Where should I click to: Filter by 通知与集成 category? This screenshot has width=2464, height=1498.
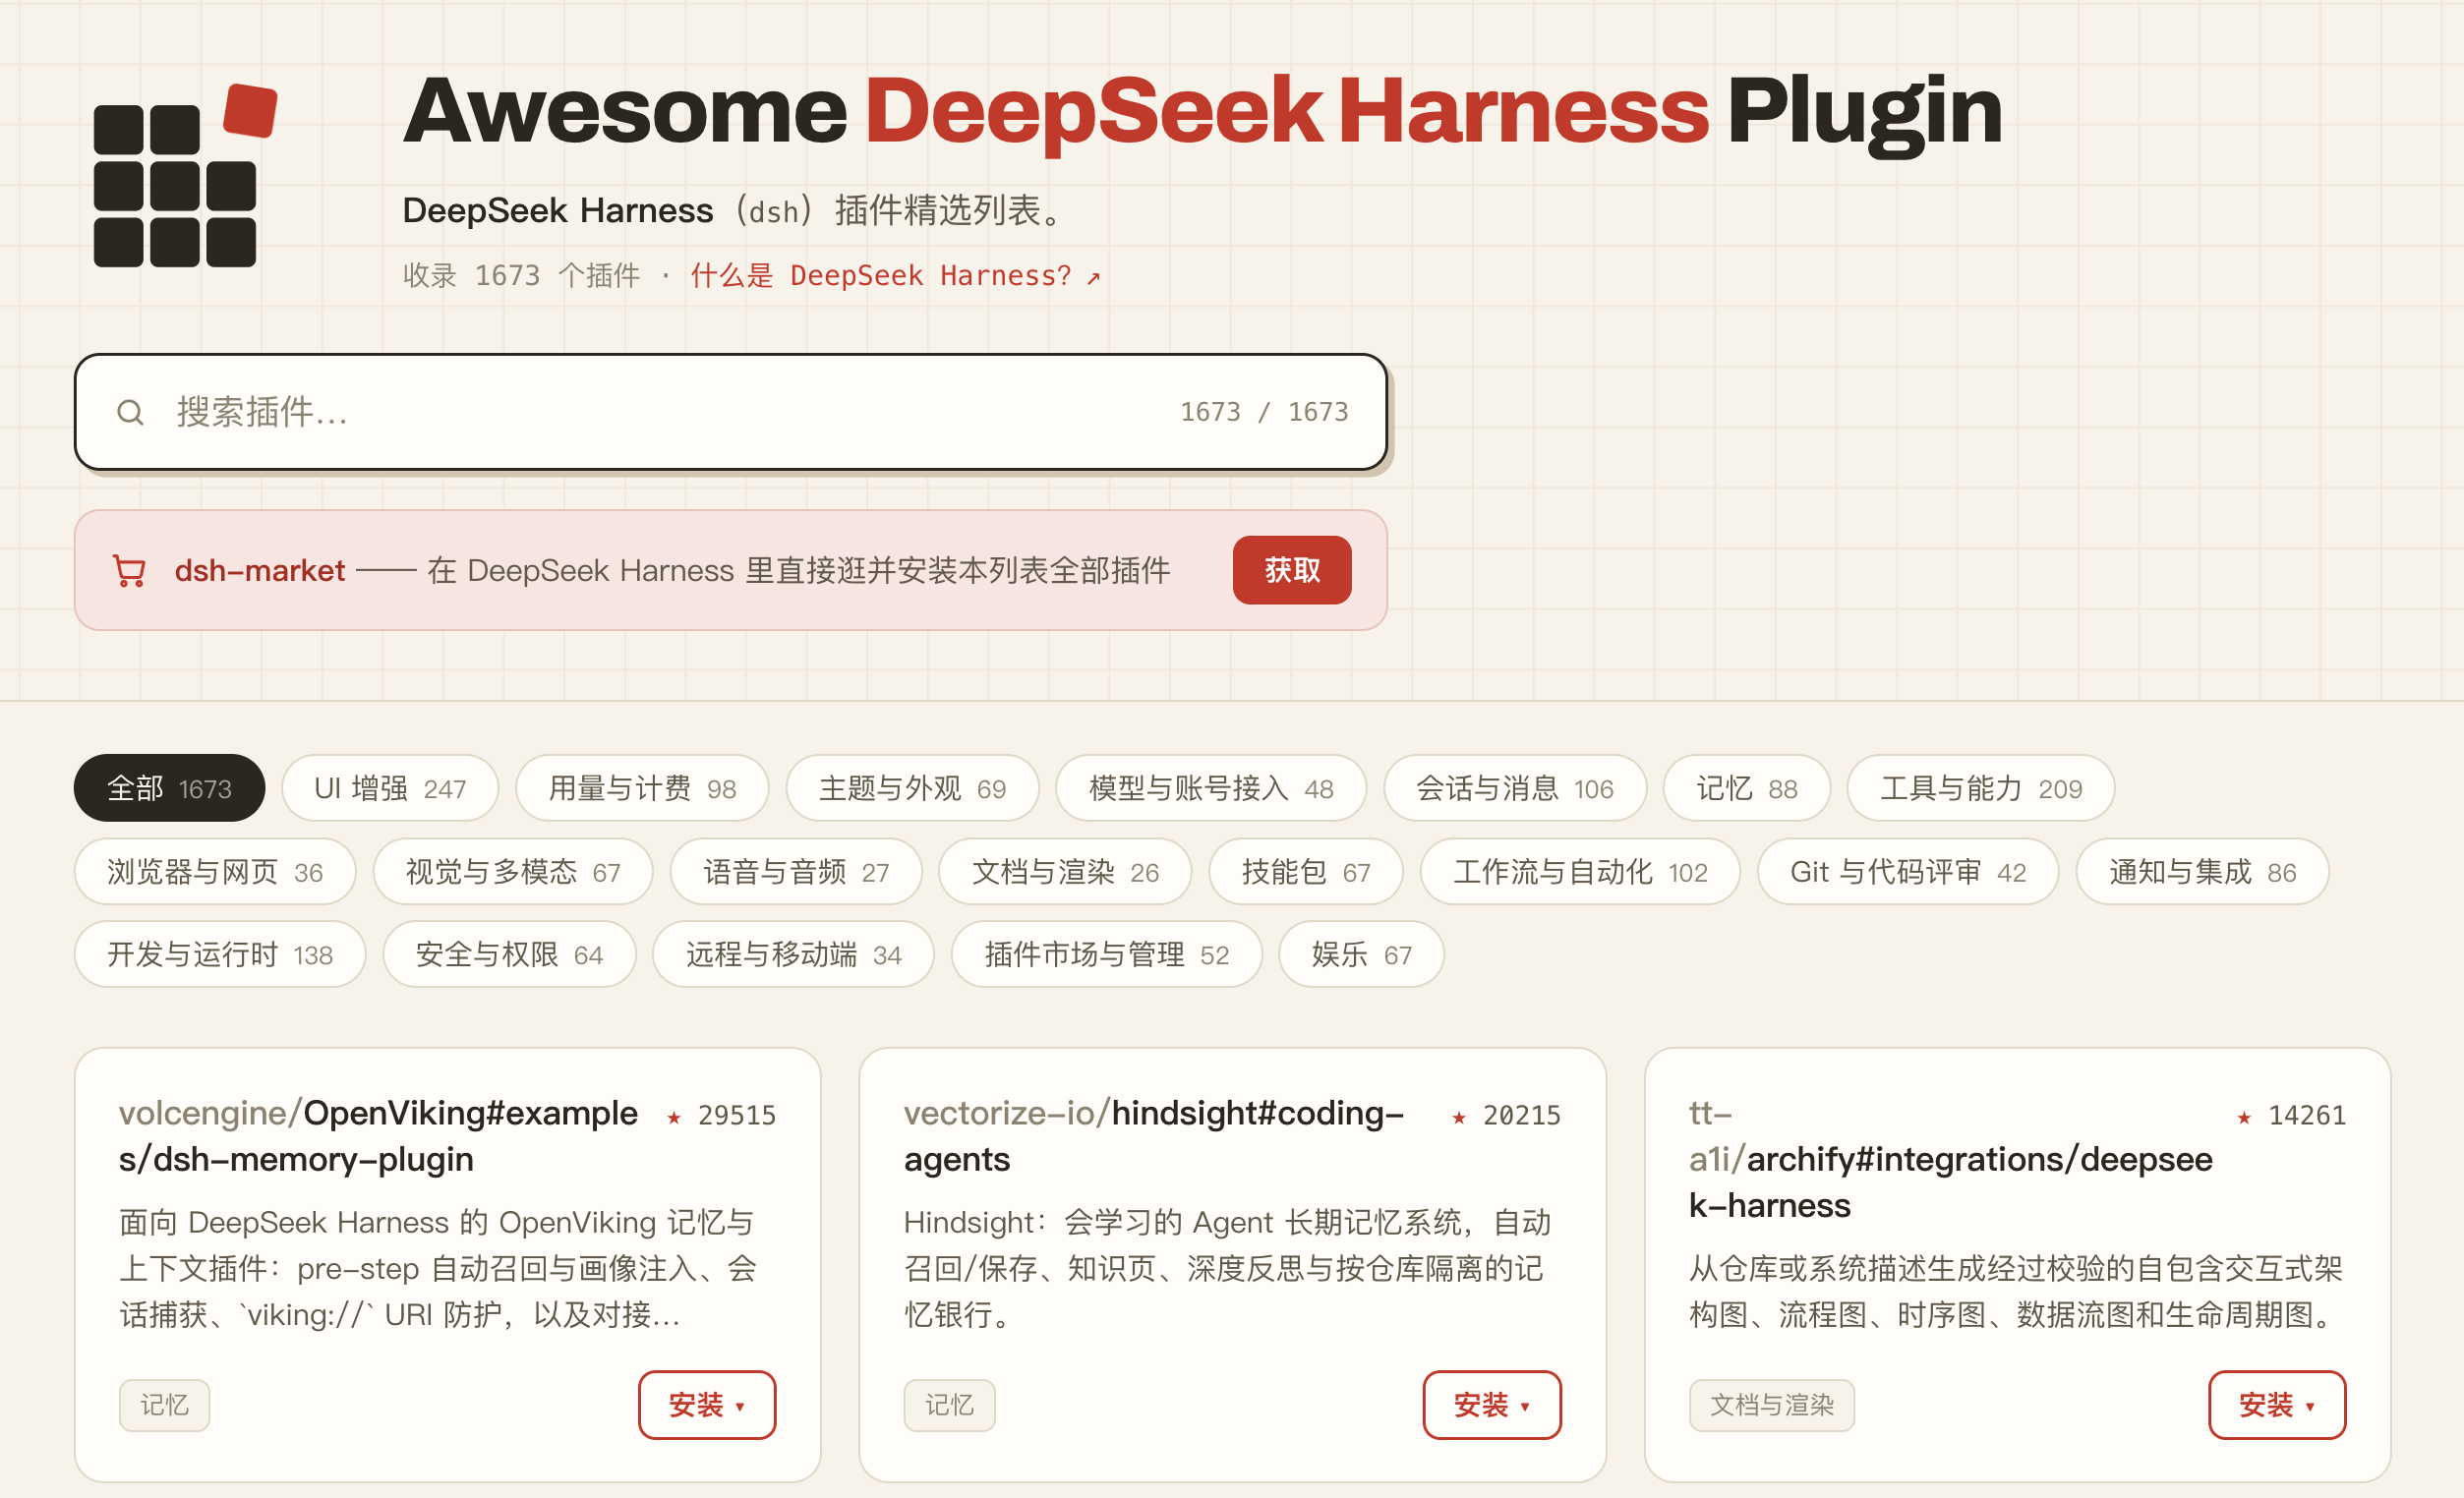tap(2202, 871)
